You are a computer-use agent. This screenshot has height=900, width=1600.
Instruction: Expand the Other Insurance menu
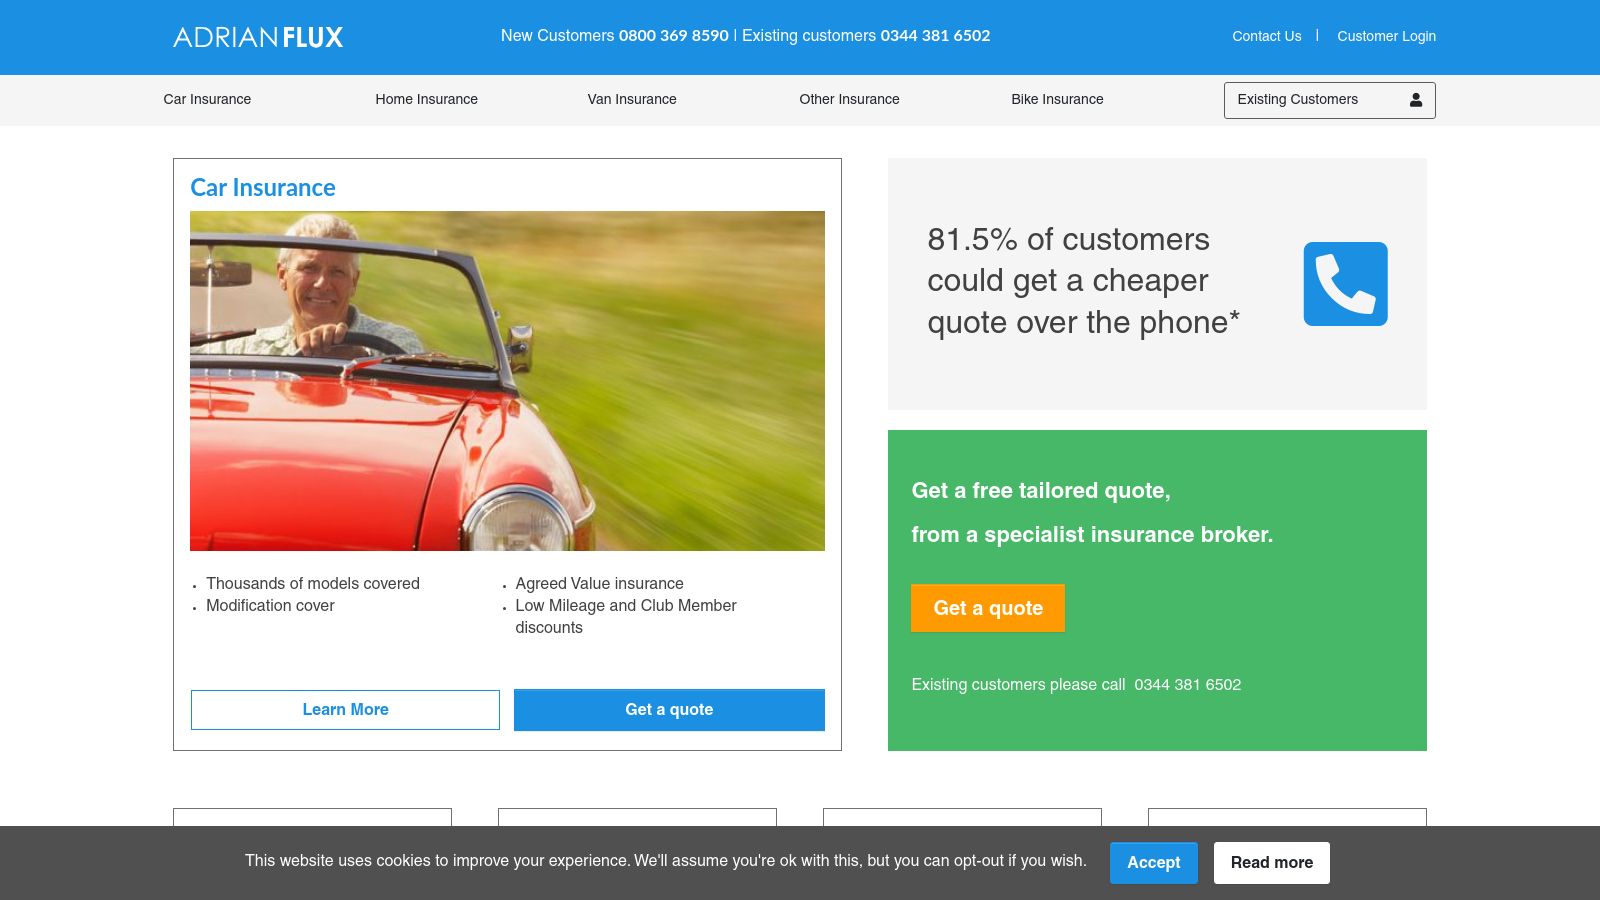point(849,99)
